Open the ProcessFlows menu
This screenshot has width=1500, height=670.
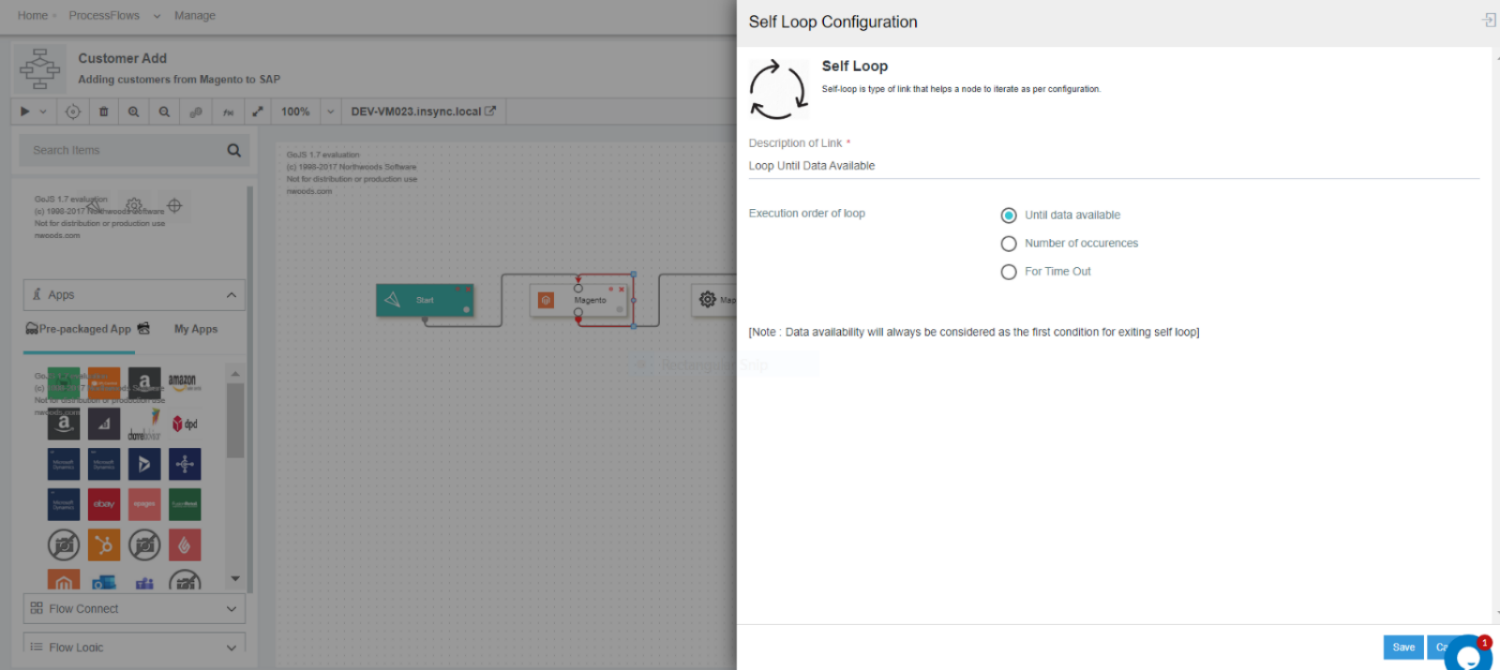click(x=104, y=16)
